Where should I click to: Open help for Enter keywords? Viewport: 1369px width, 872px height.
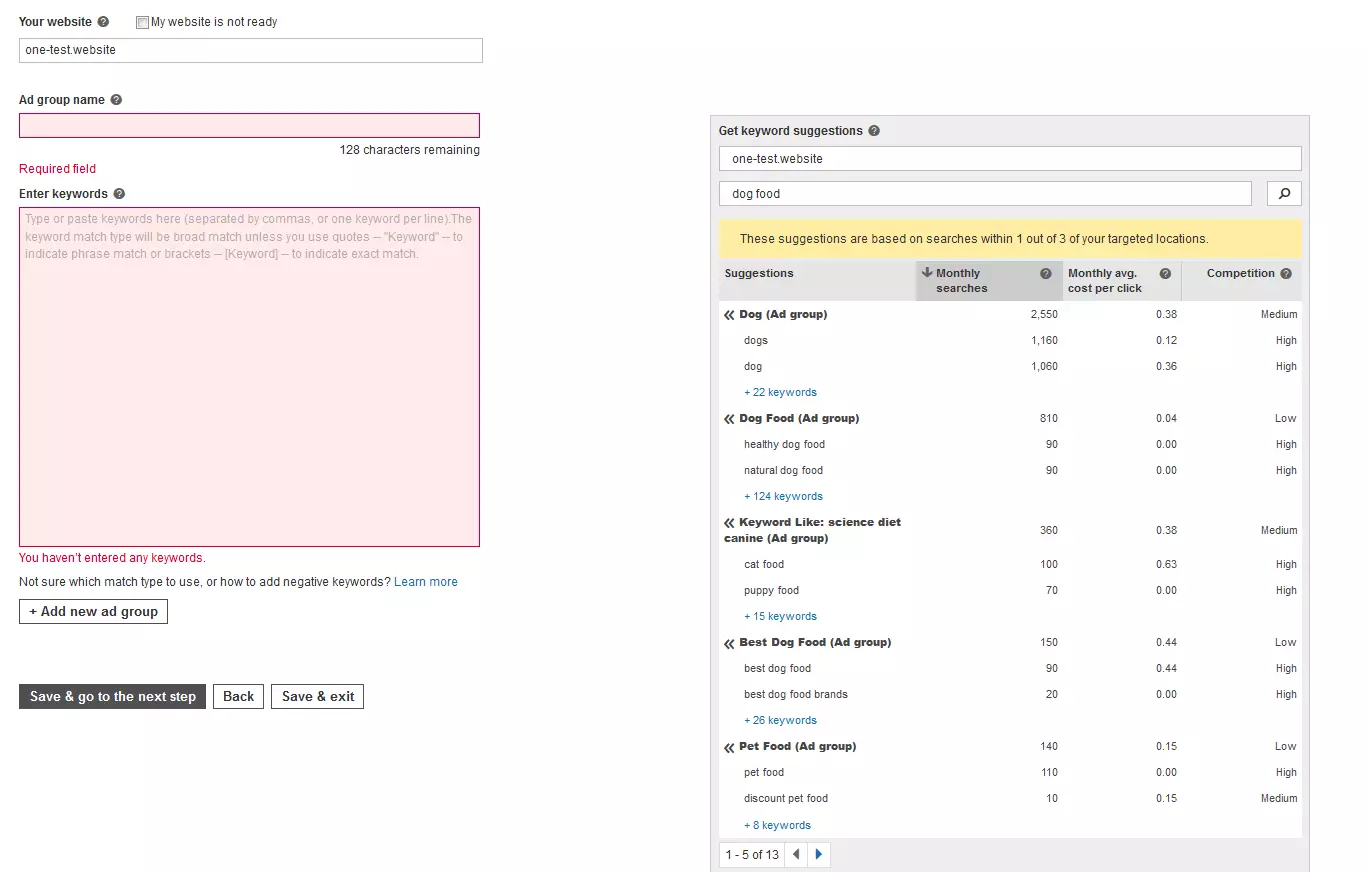(119, 194)
